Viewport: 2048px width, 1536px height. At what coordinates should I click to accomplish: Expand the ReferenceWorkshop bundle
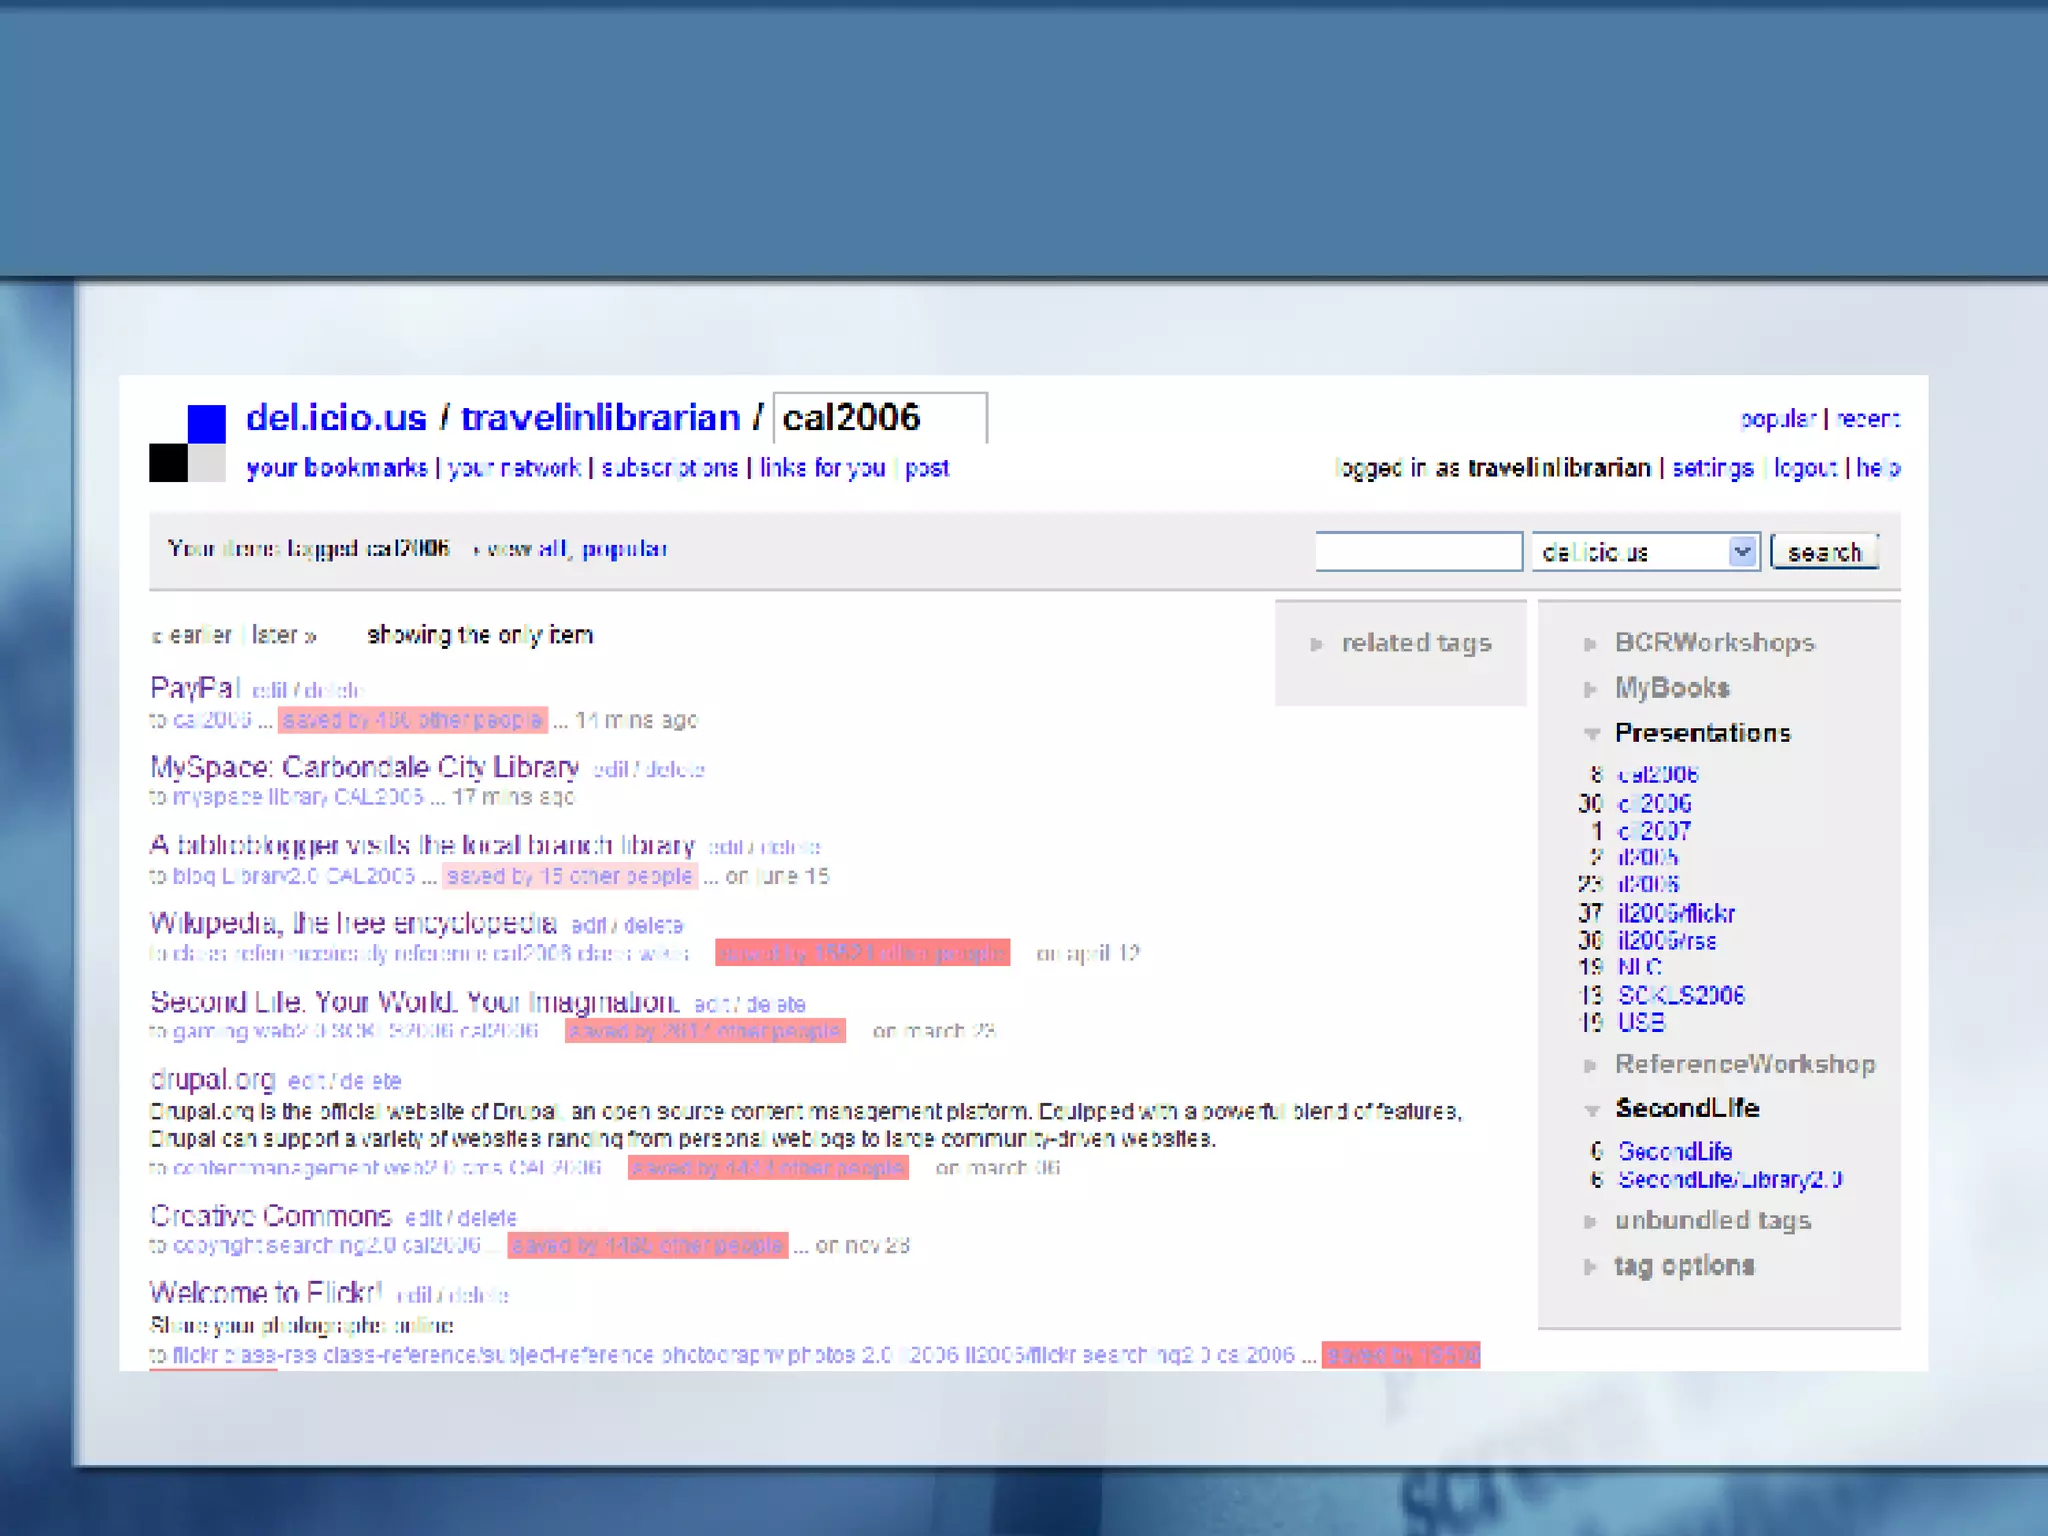pyautogui.click(x=1590, y=1066)
